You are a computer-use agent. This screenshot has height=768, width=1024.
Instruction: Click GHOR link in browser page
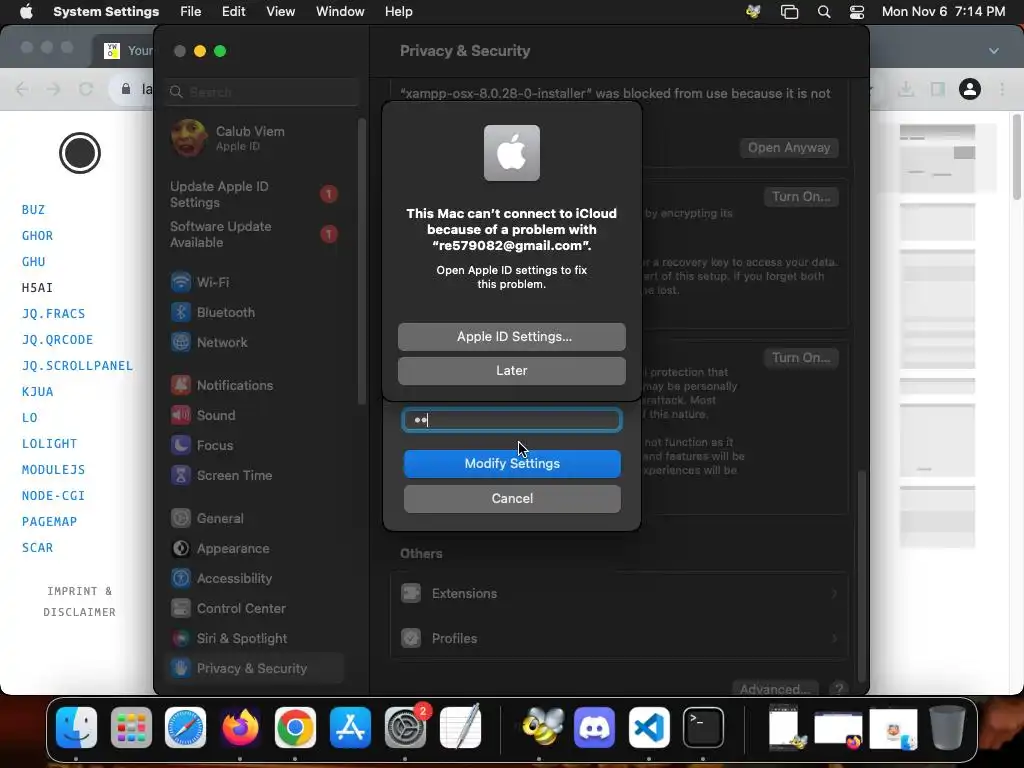[x=37, y=236]
